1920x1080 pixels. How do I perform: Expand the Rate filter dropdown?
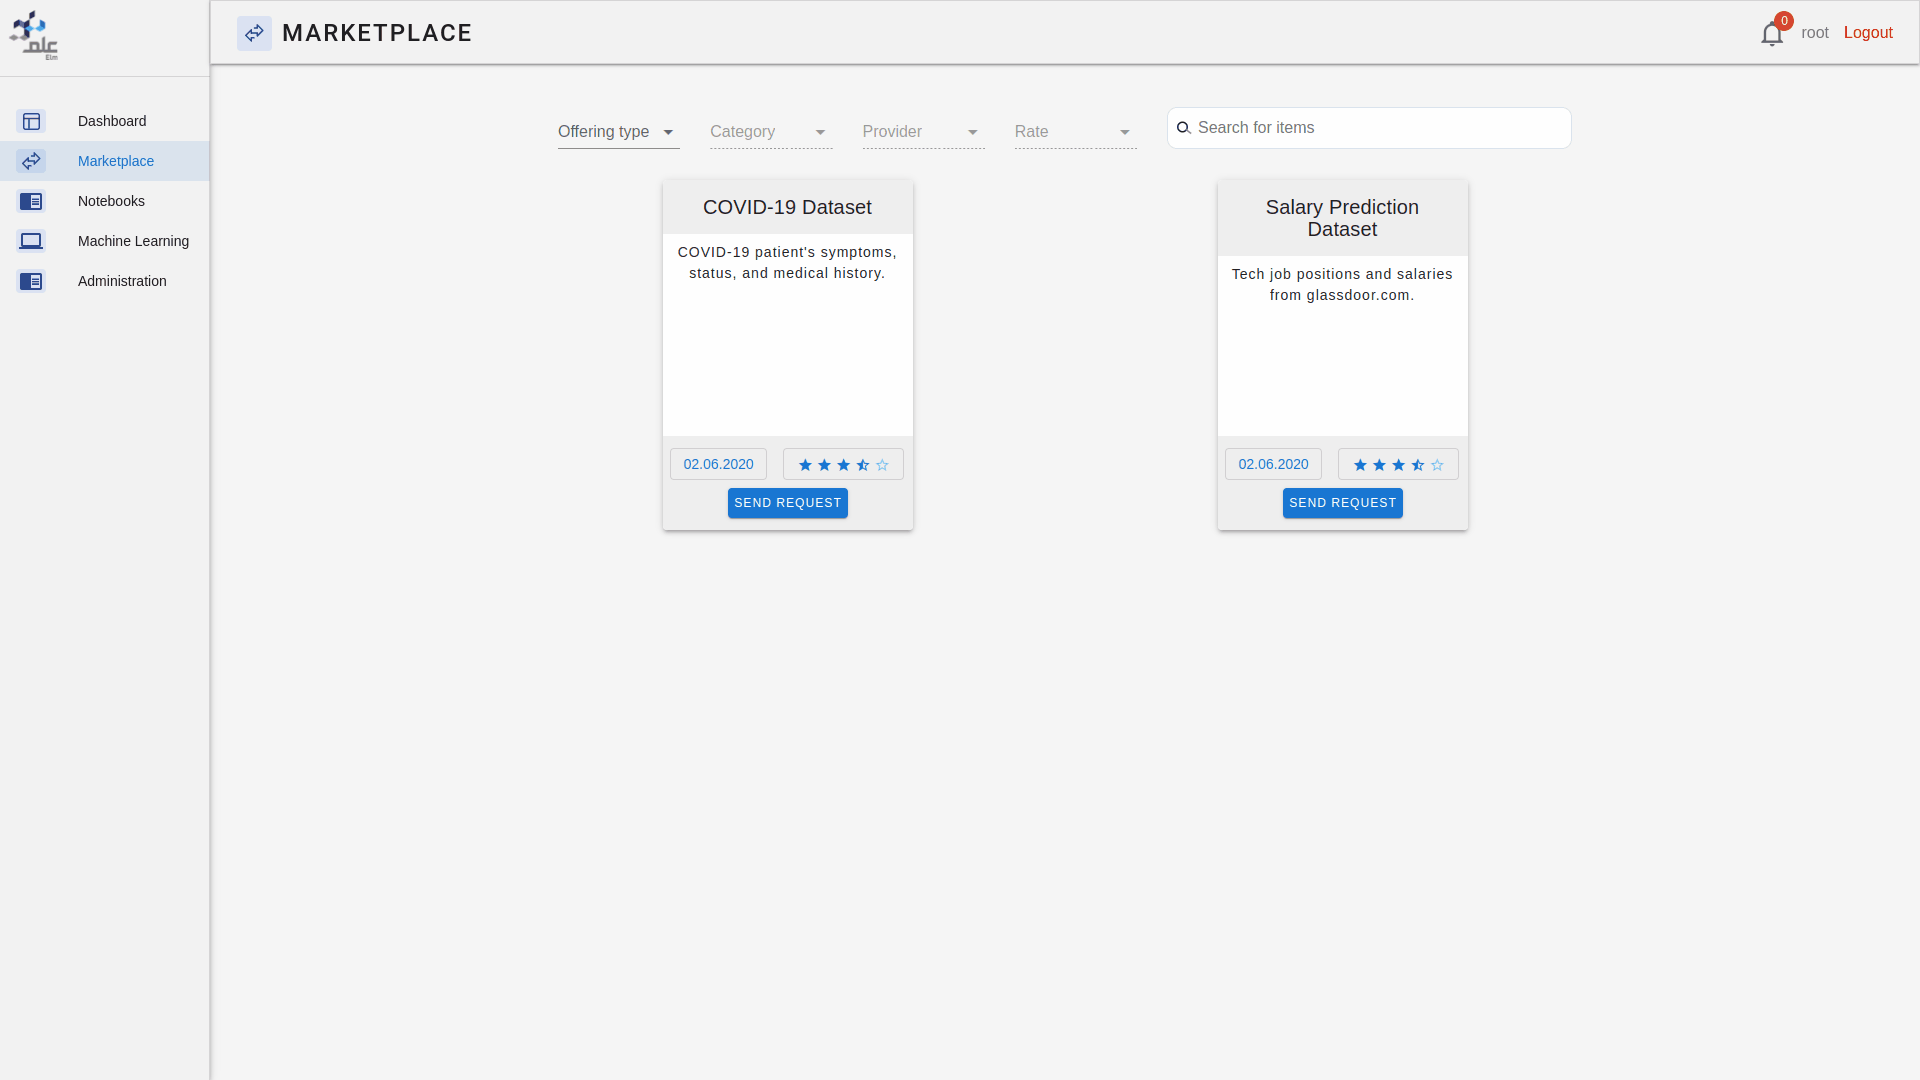pos(1075,132)
